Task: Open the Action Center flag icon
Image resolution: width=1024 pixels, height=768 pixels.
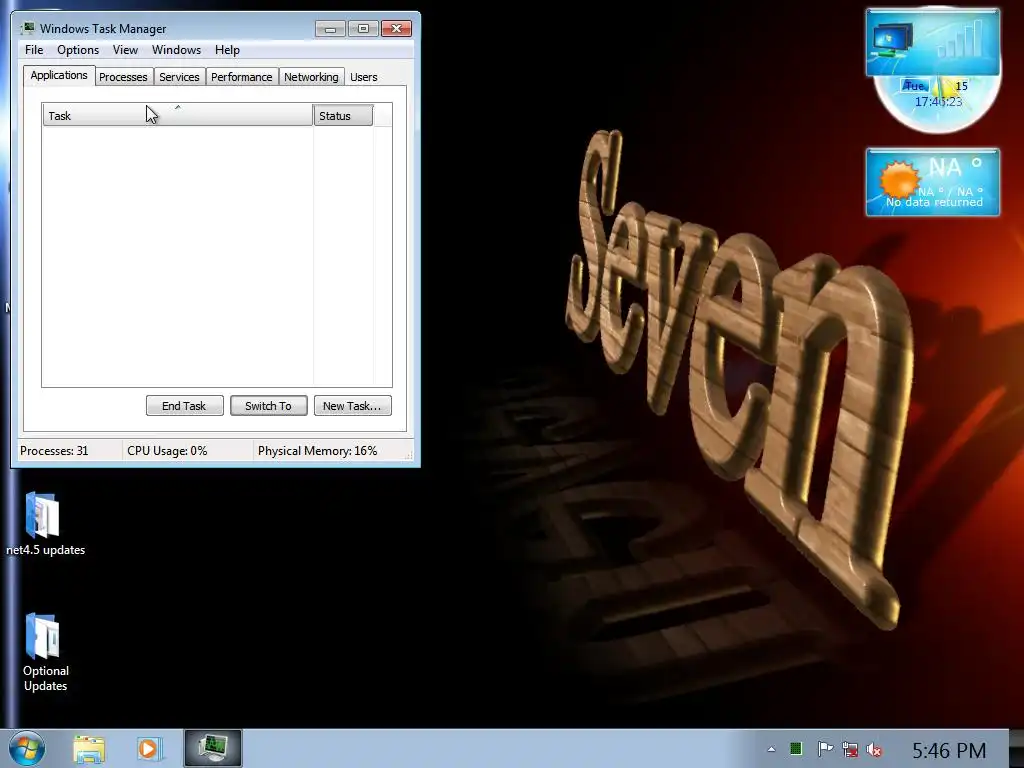Action: (825, 749)
